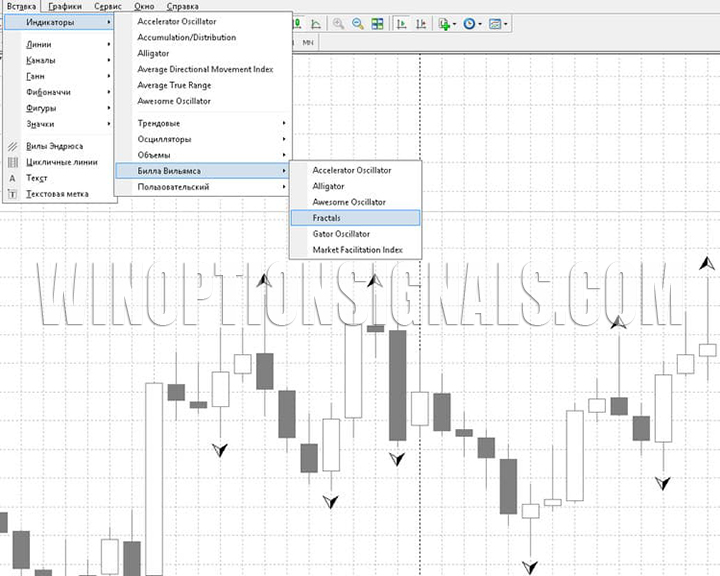
Task: Expand the Индикаторы submenu
Action: tap(59, 22)
